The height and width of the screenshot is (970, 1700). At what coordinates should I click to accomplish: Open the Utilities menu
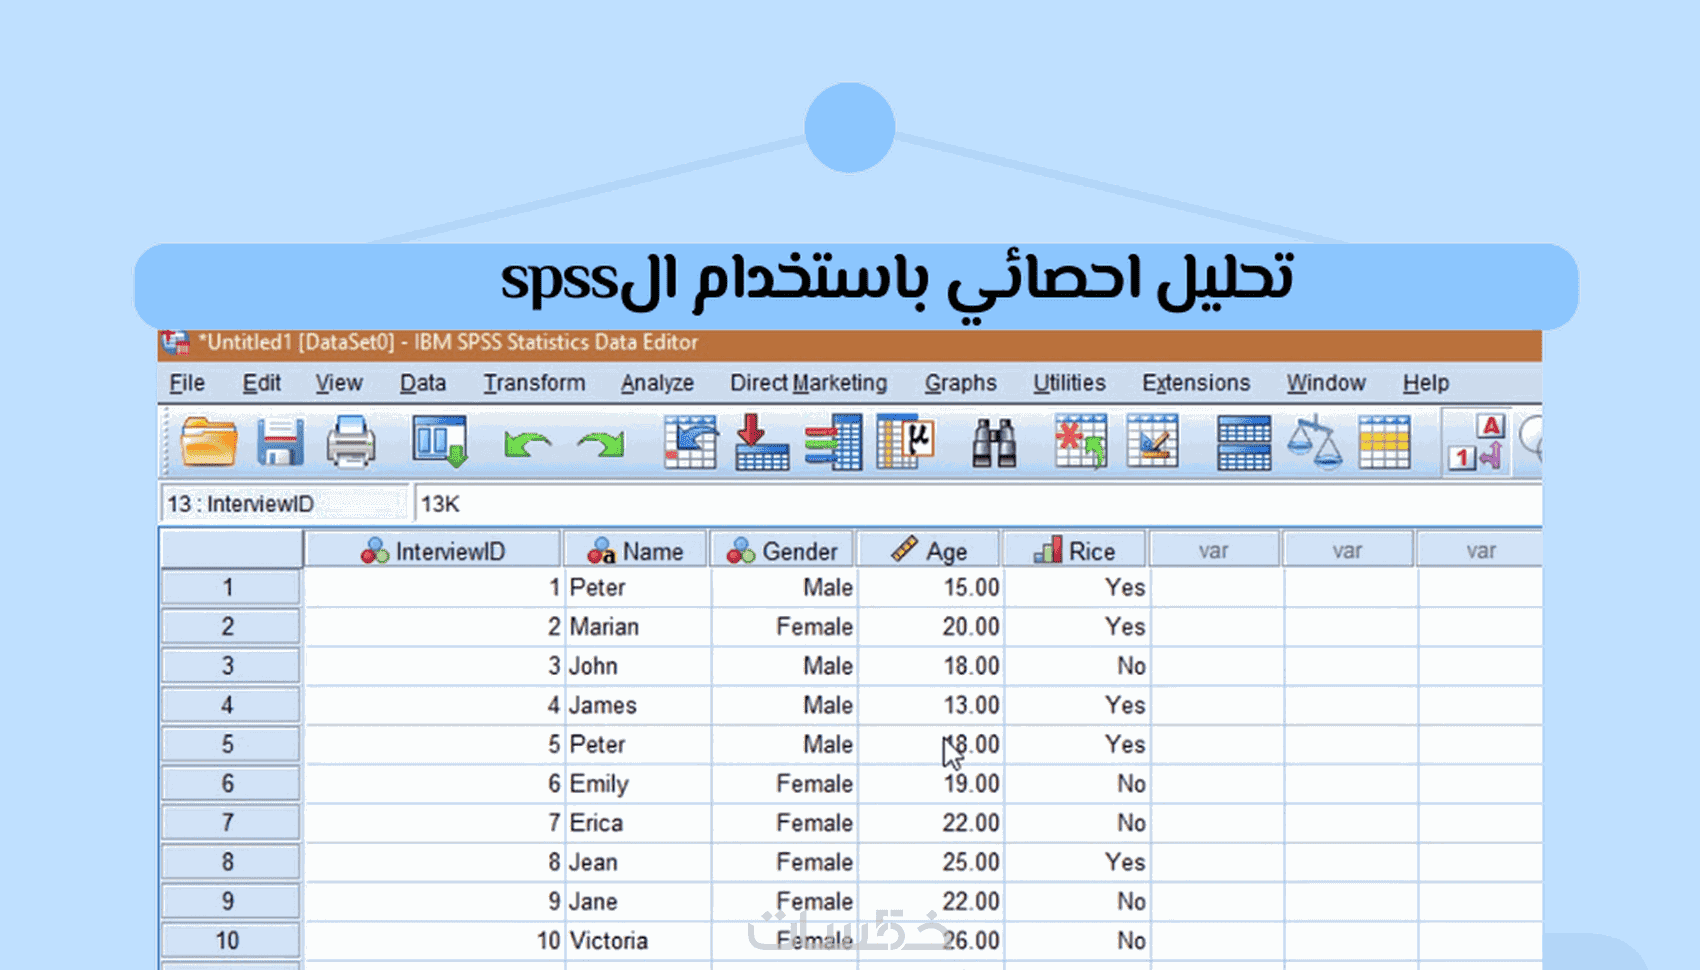click(1070, 383)
